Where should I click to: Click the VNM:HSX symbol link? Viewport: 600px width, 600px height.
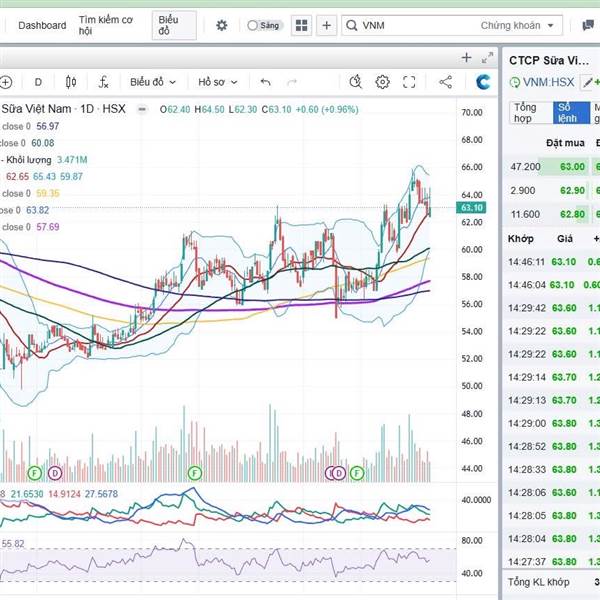(x=548, y=82)
